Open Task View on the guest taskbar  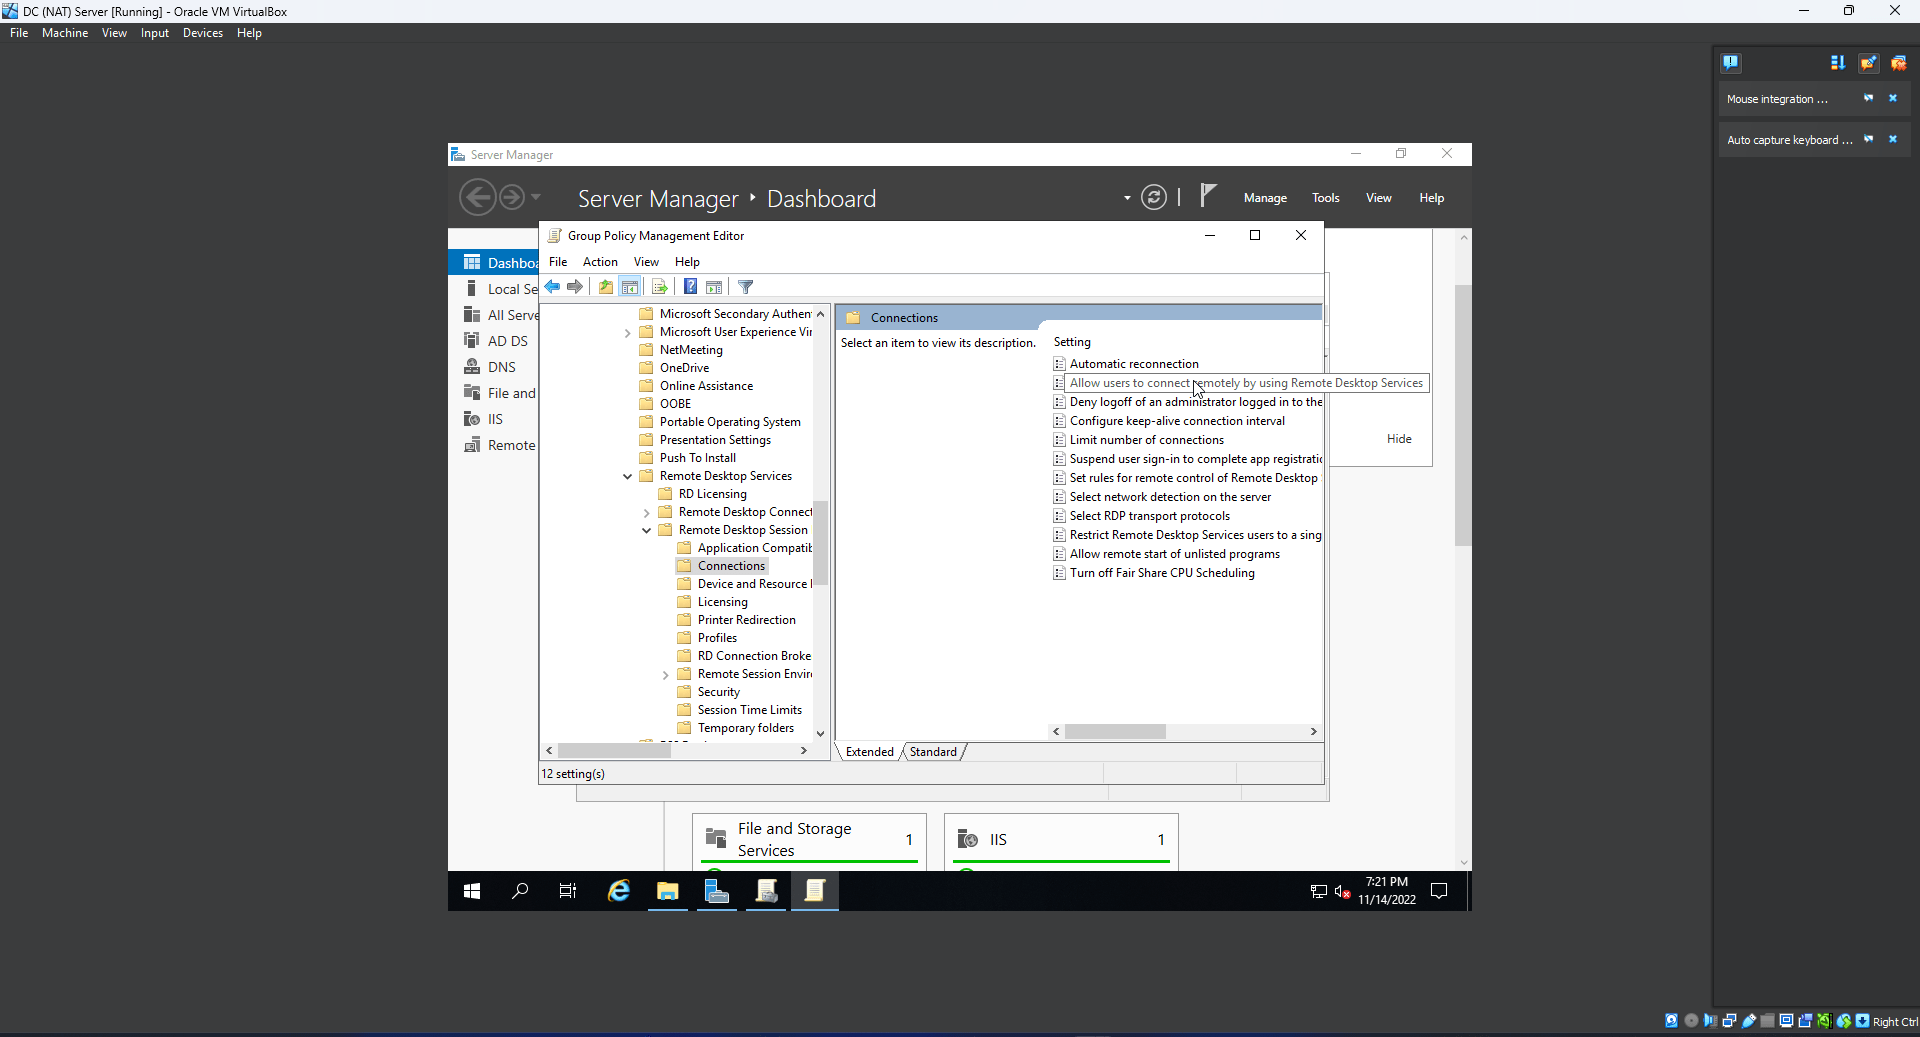click(x=568, y=891)
